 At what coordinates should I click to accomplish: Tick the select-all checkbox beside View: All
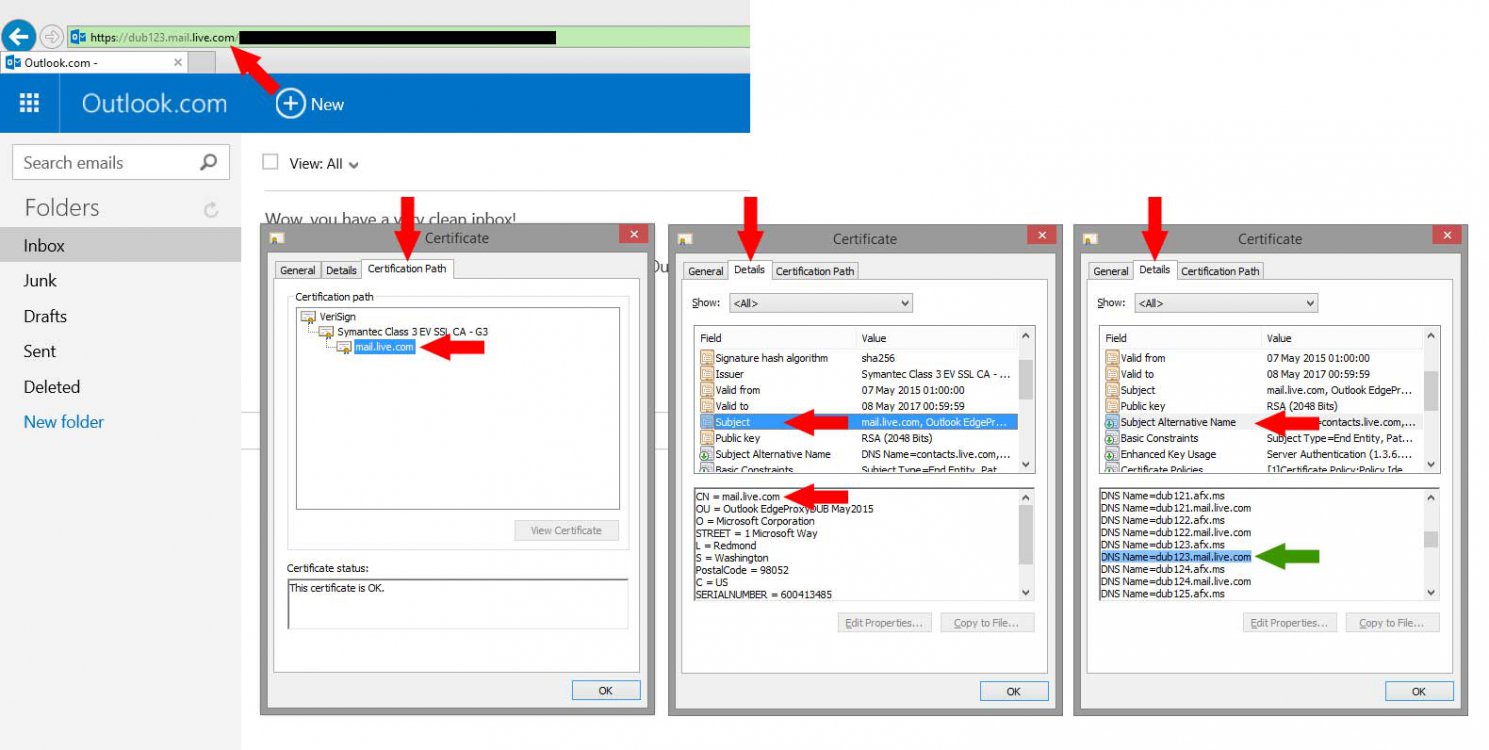270,162
